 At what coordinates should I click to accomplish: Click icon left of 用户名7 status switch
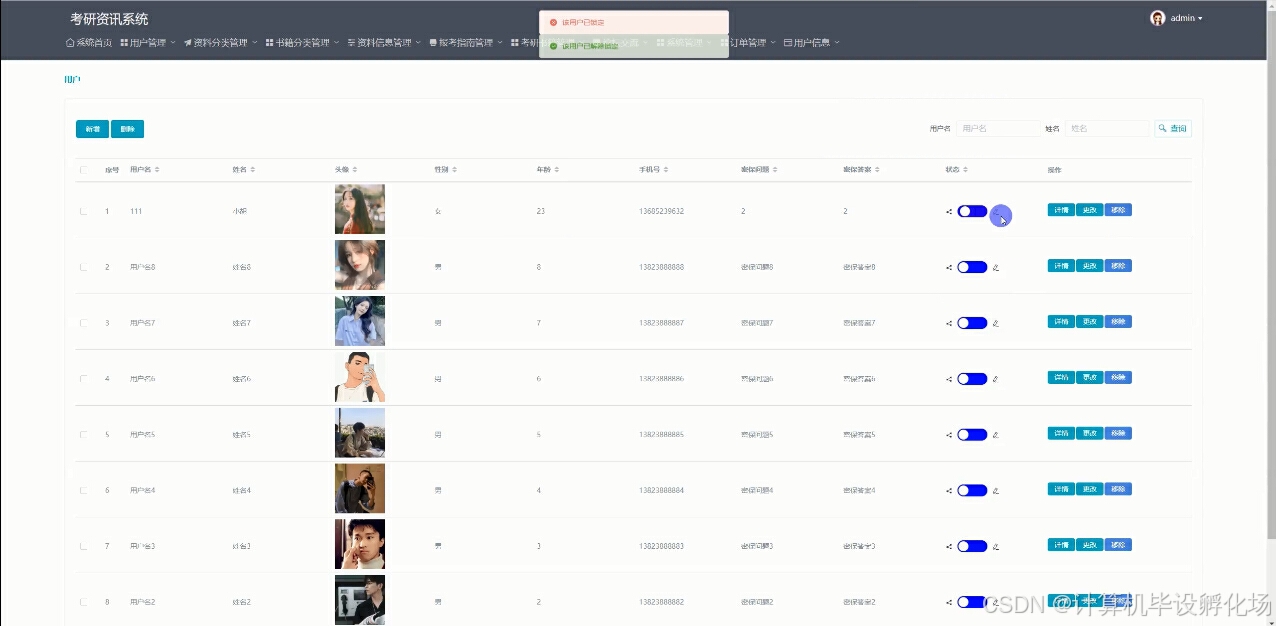point(949,323)
